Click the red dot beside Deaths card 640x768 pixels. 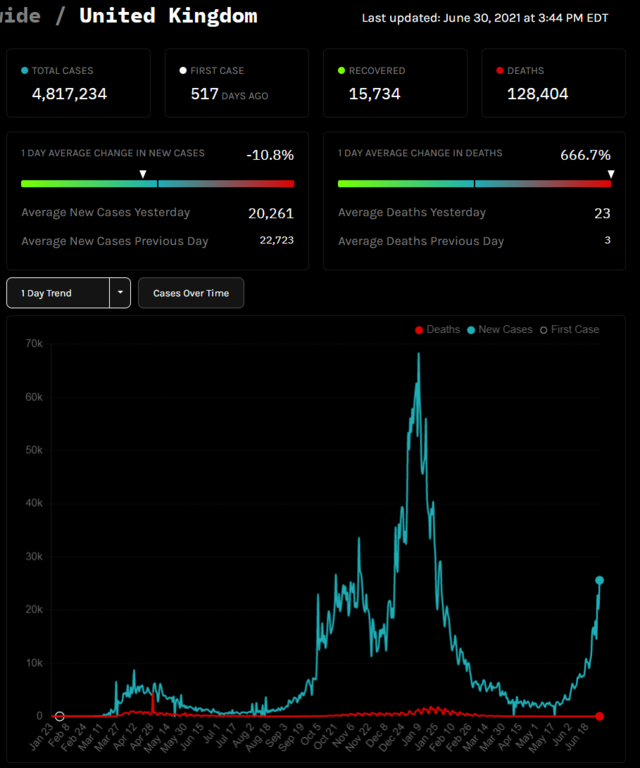point(499,71)
